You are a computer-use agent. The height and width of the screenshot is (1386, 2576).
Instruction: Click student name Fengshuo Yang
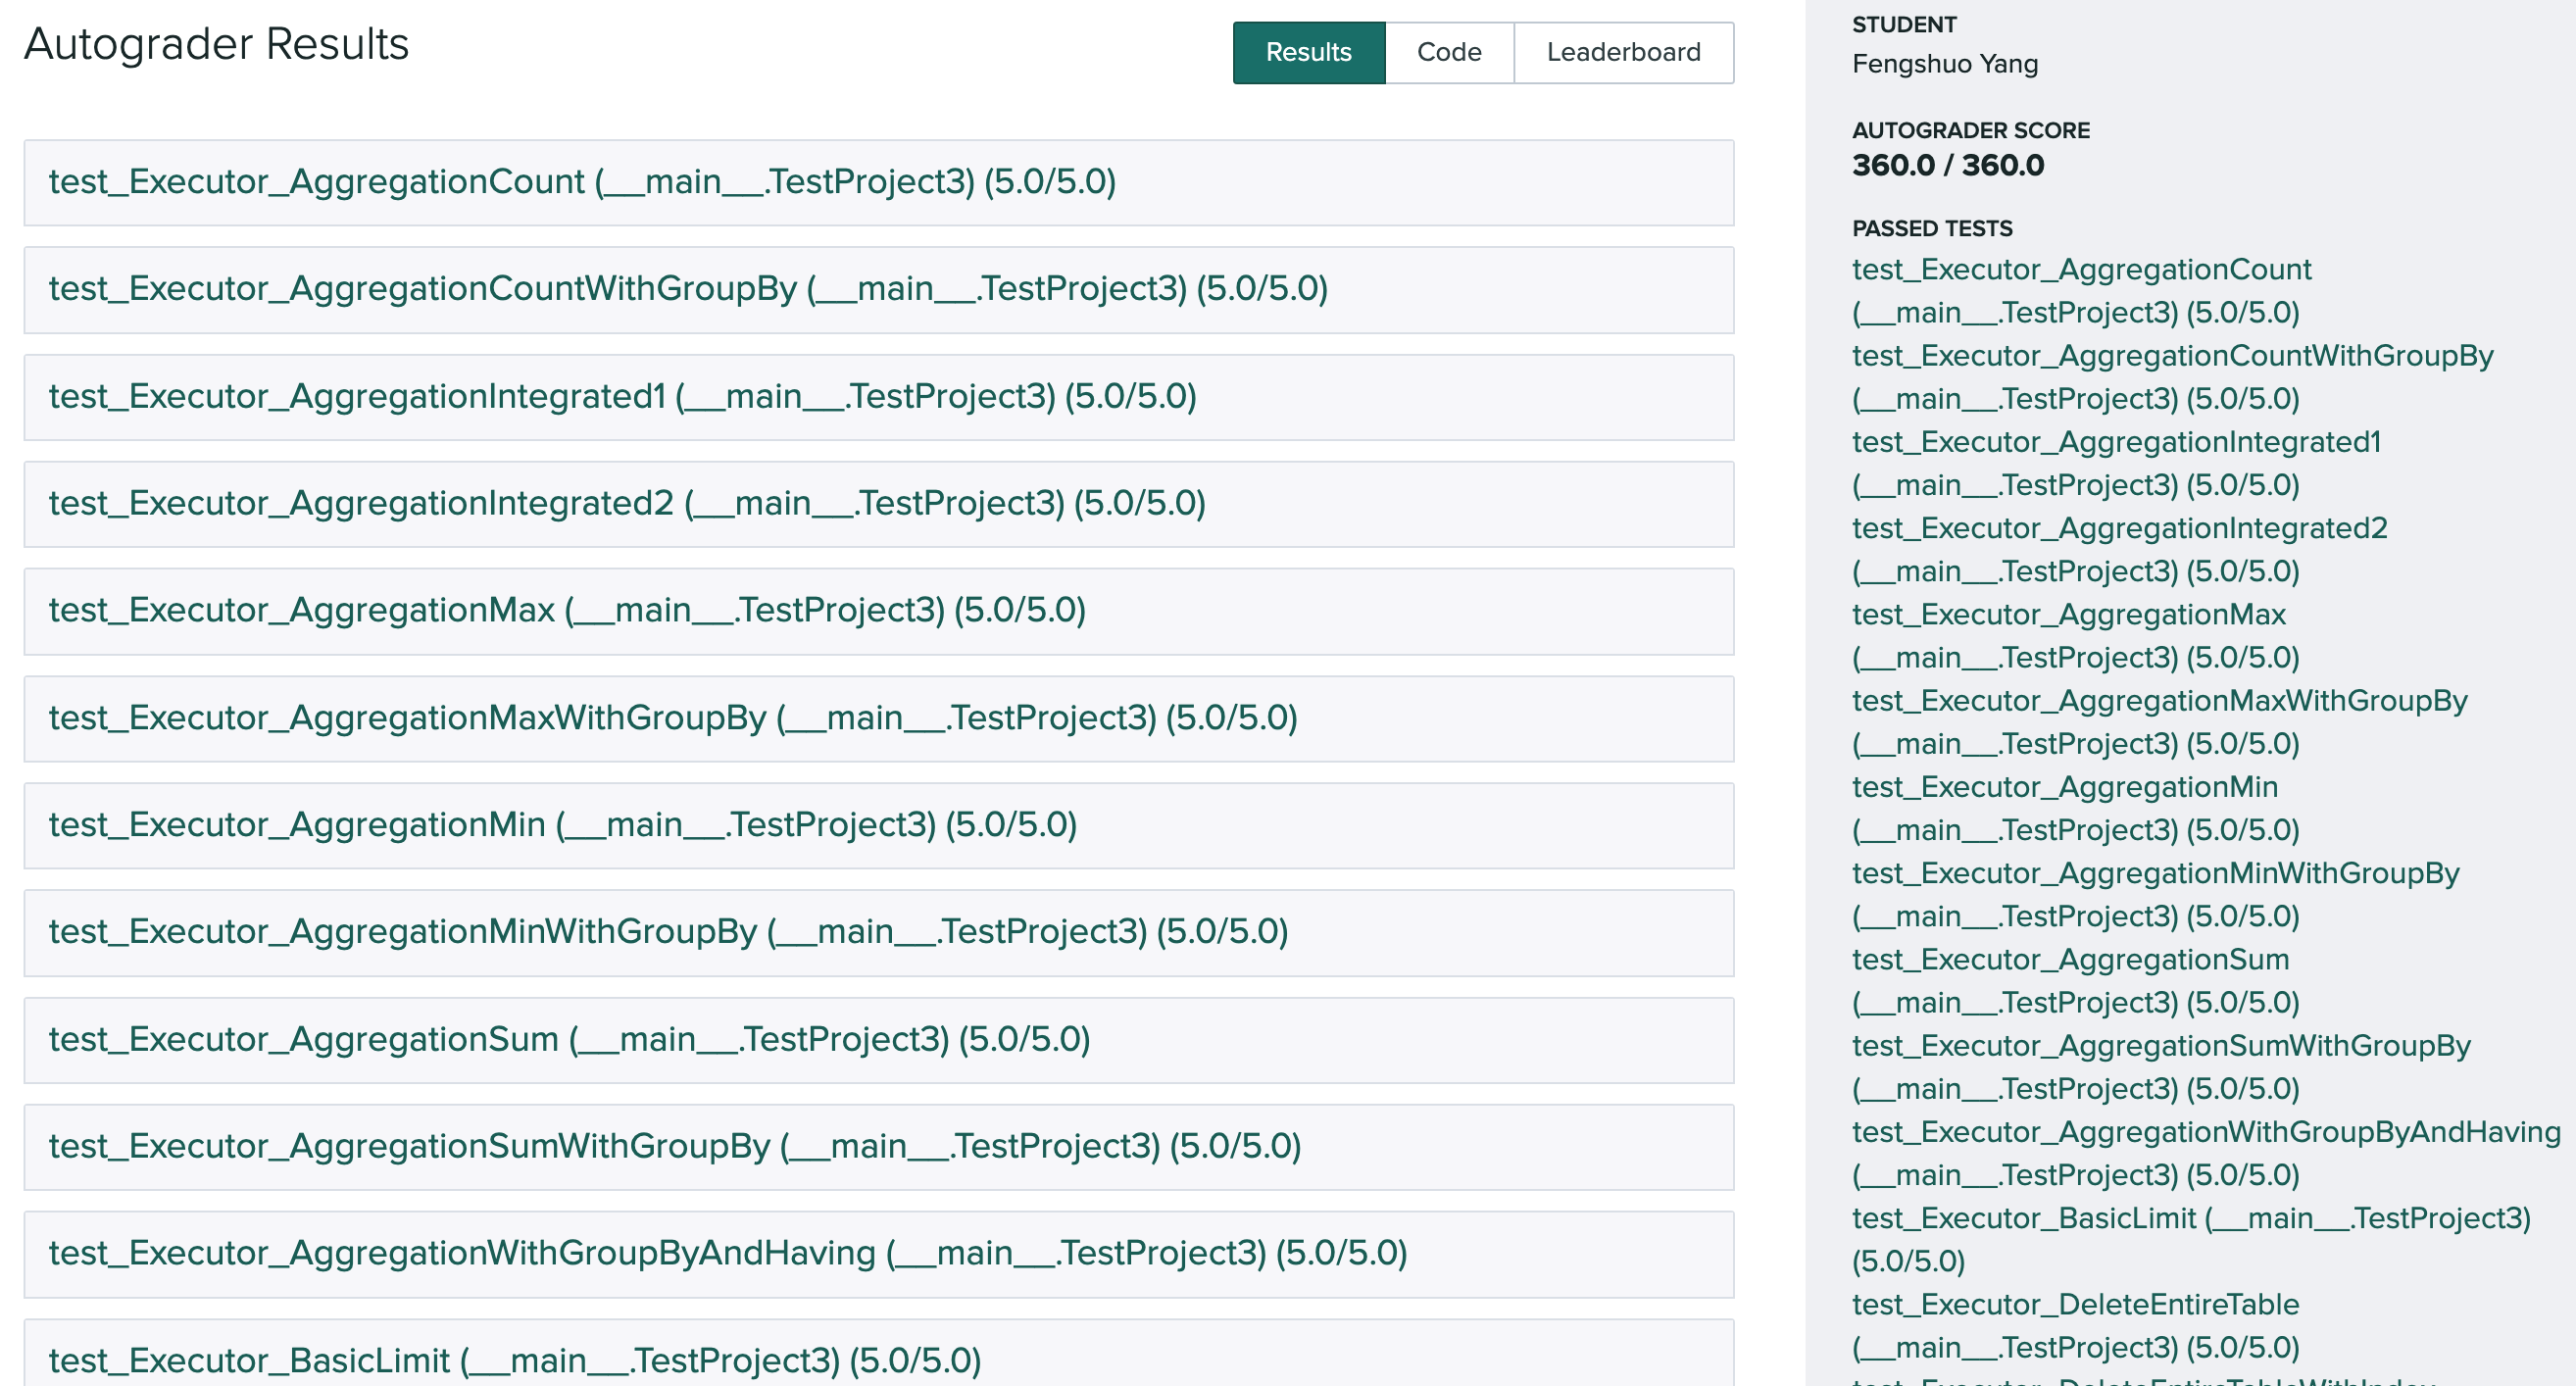[x=1944, y=63]
